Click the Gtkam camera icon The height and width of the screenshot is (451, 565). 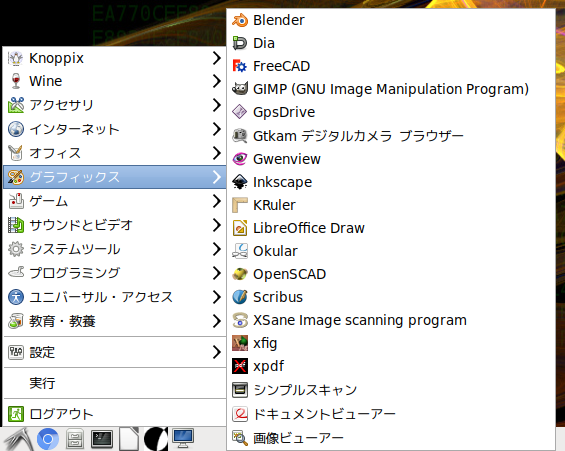click(240, 136)
